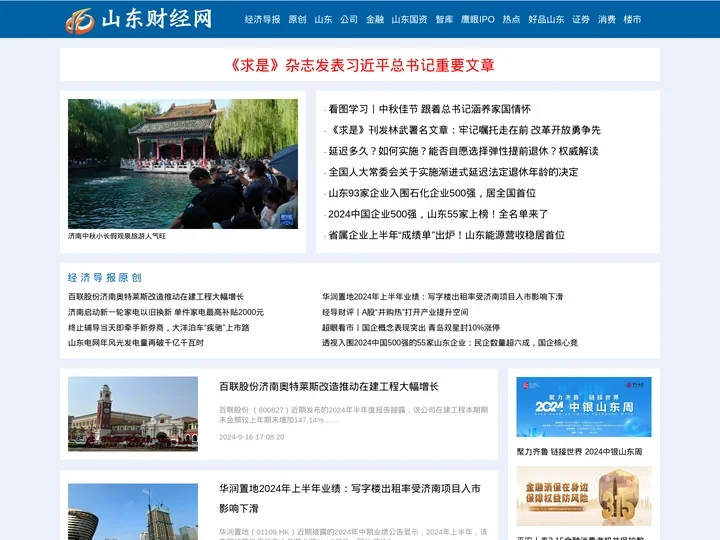Open 经导财评 A股并购热 article
The image size is (720, 540).
(x=395, y=312)
